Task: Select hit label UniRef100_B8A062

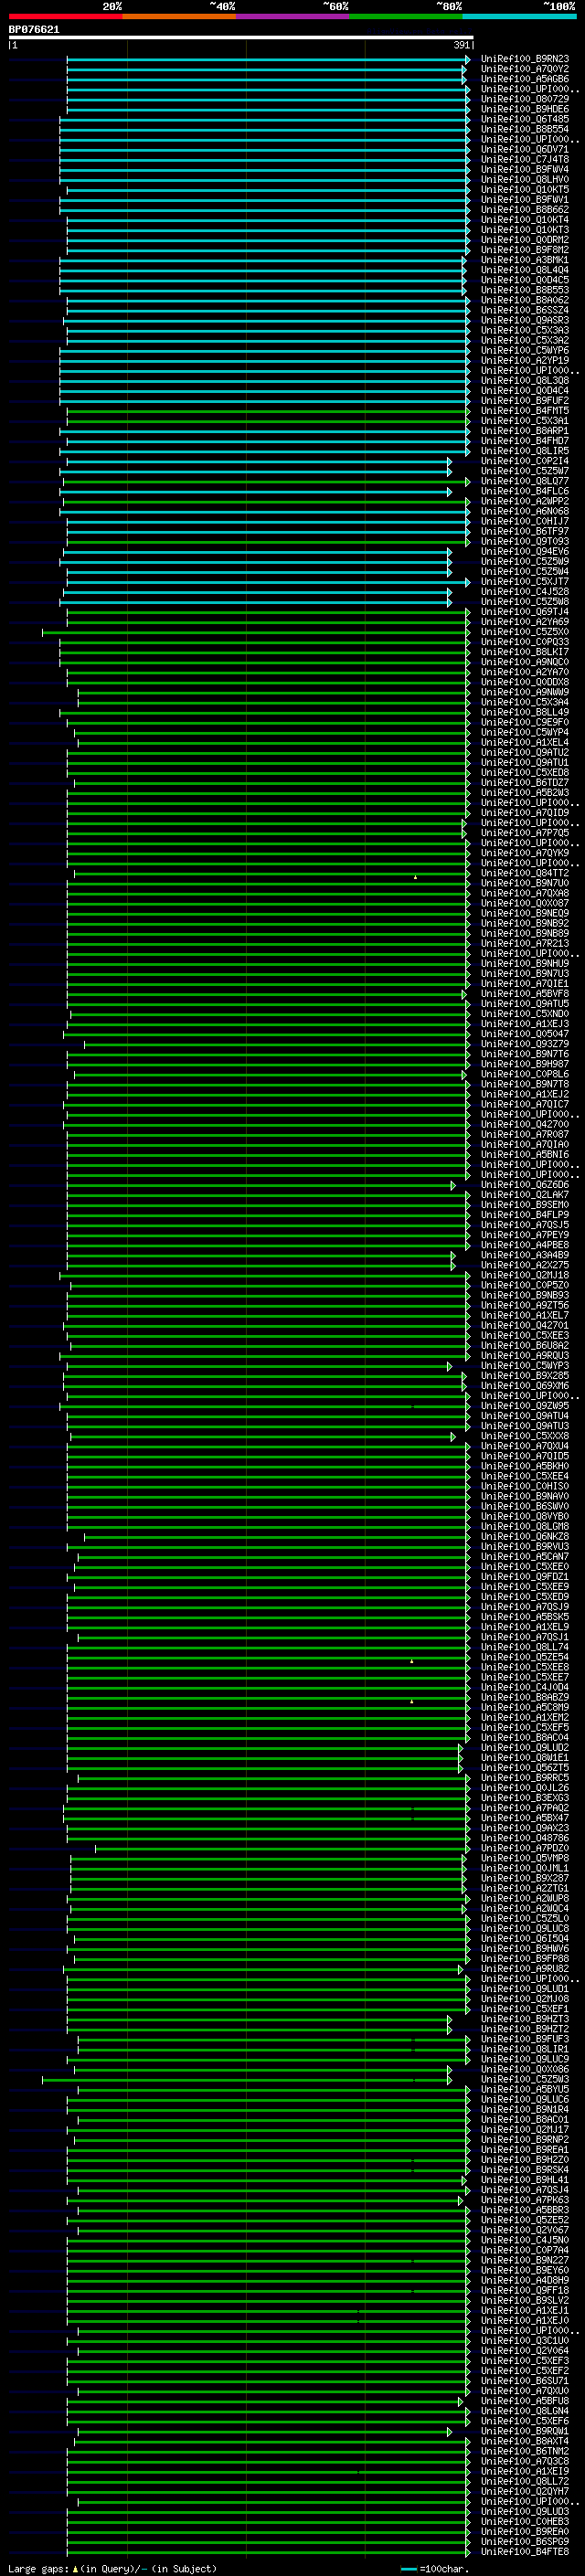Action: click(x=525, y=300)
